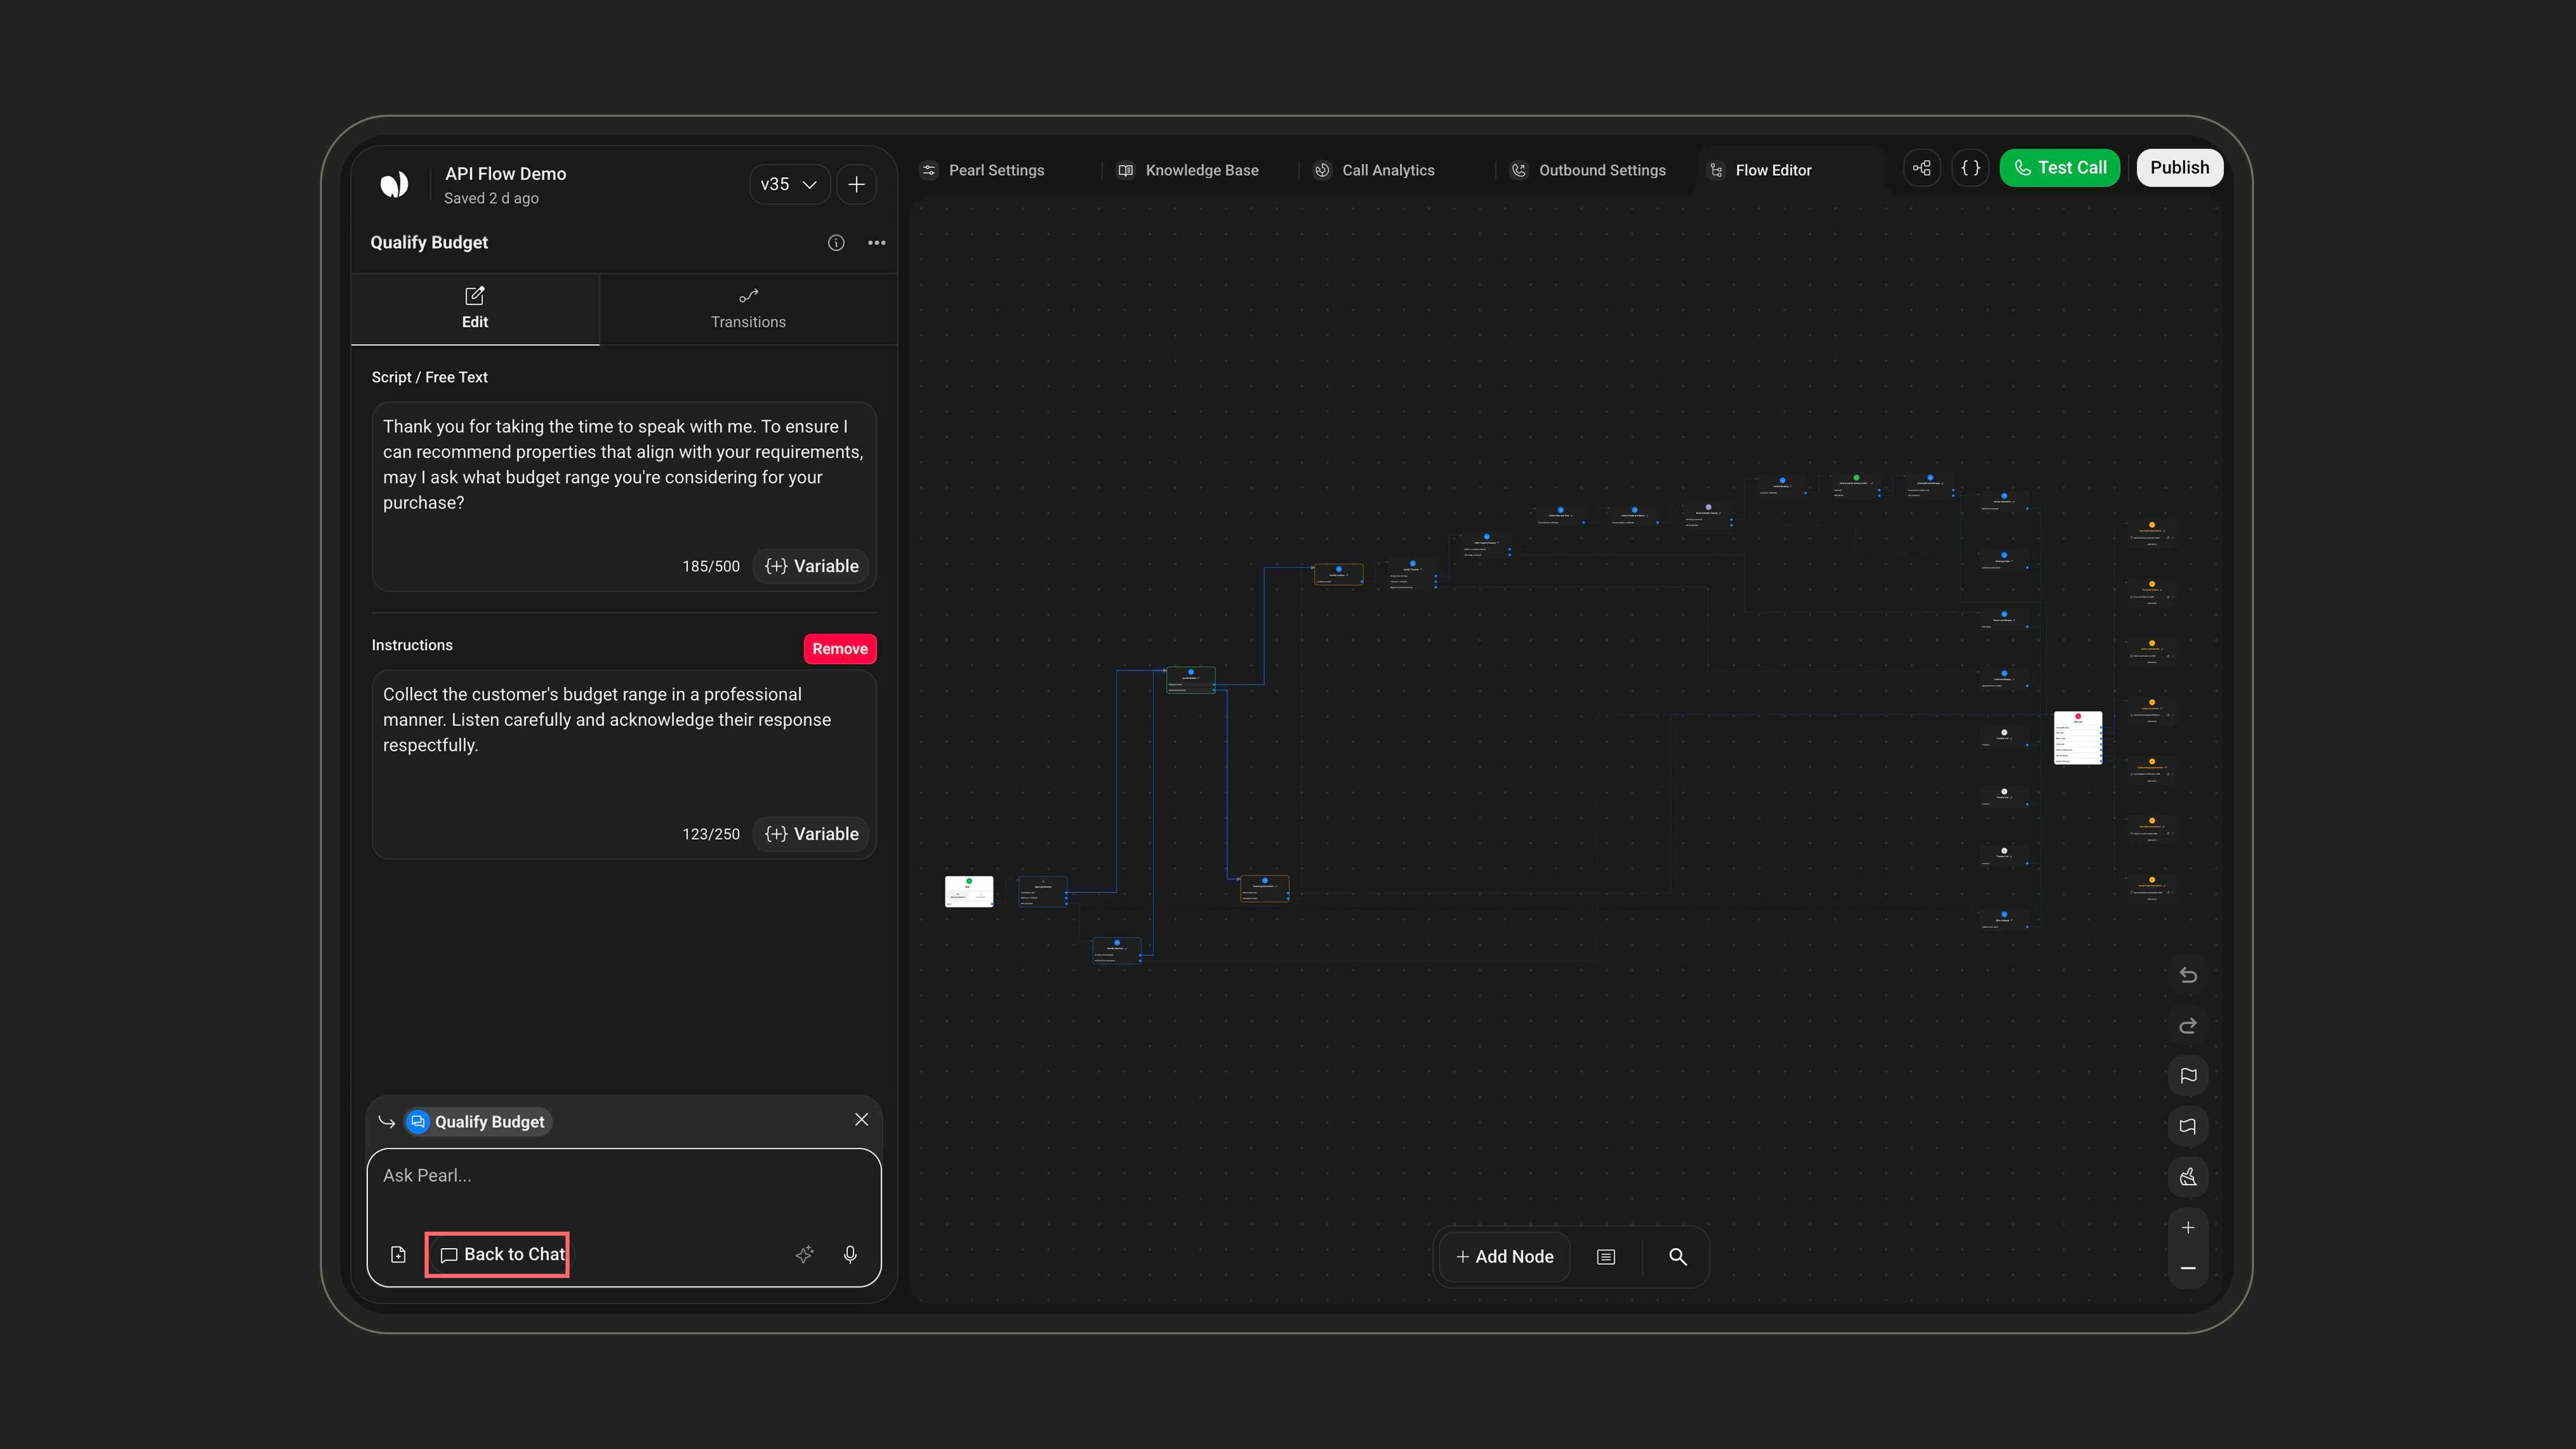Click the share/connections icon in top bar
This screenshot has height=1449, width=2576.
(1922, 168)
